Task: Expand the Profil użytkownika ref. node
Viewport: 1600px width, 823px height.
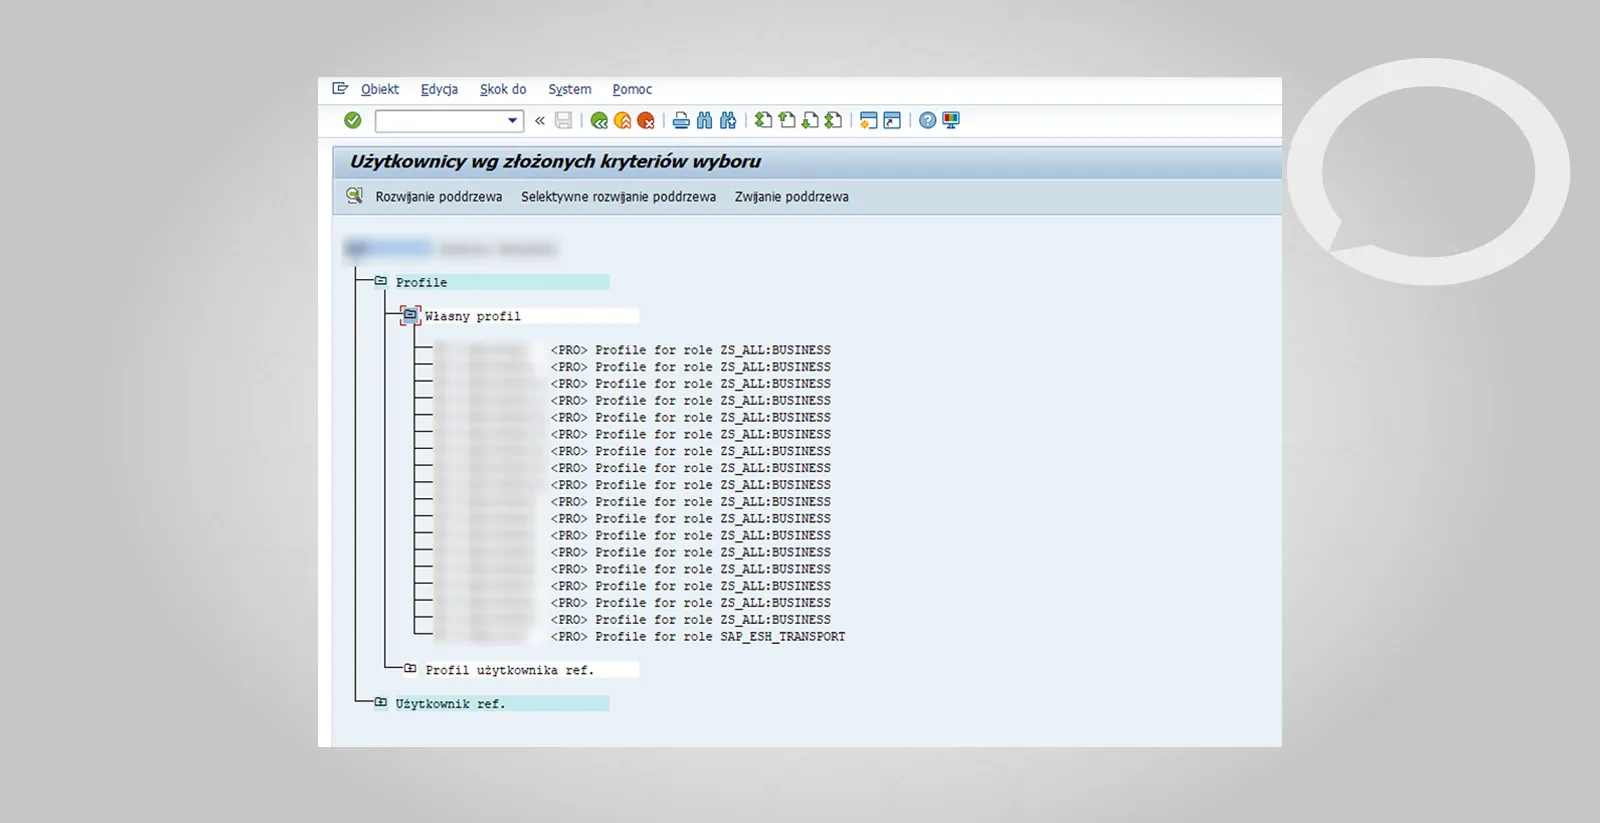Action: tap(410, 669)
